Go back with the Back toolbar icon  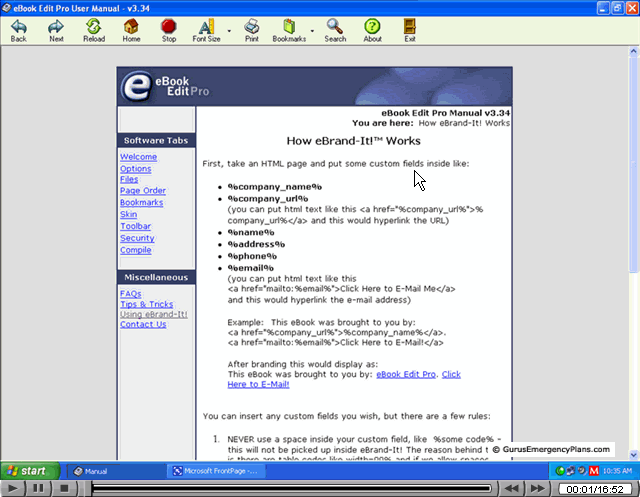(18, 31)
